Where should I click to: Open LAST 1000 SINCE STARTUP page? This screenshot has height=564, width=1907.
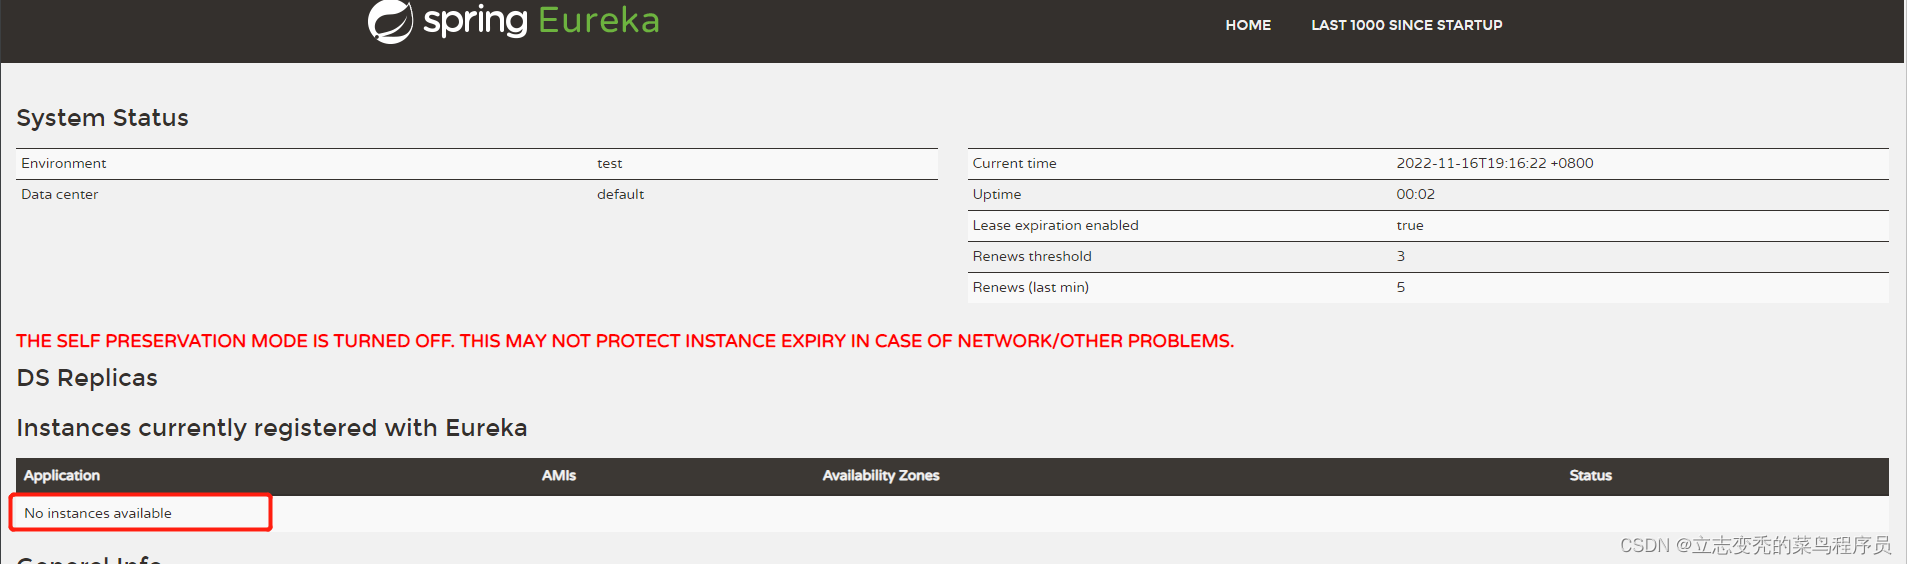(1406, 25)
